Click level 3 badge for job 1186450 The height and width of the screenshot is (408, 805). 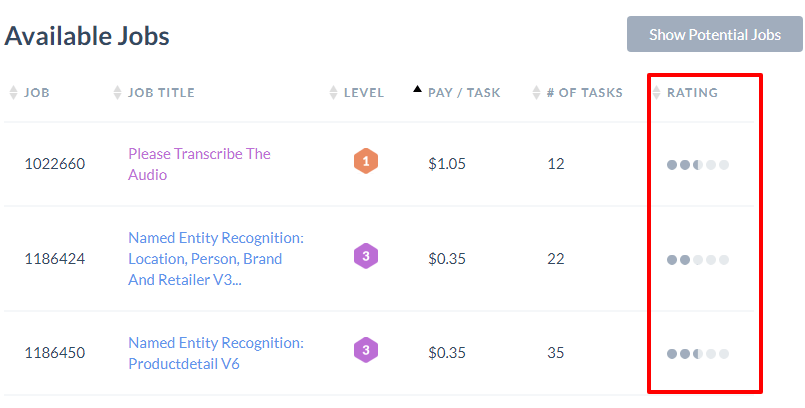[366, 350]
